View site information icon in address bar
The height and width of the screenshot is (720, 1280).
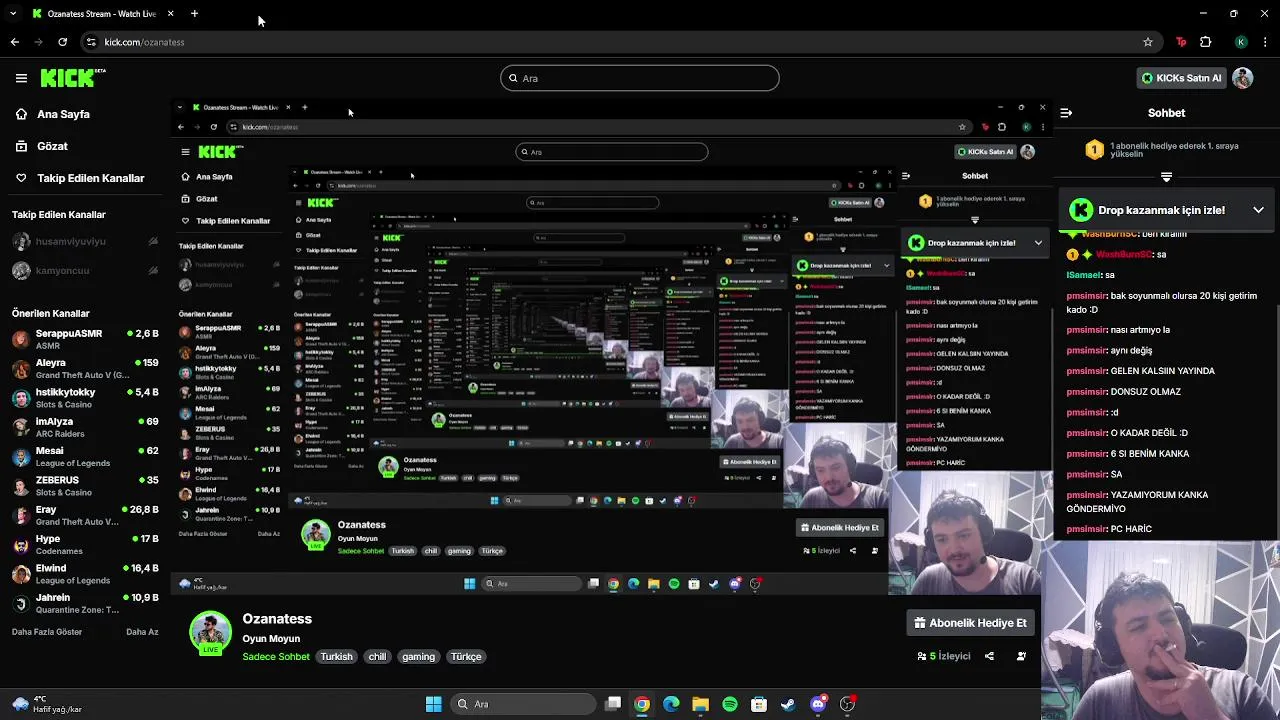91,42
